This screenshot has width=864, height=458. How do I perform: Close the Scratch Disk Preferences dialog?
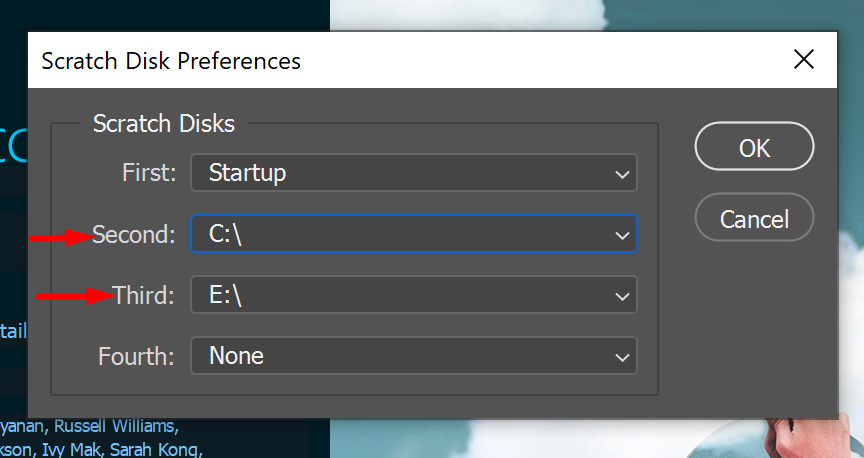click(804, 60)
